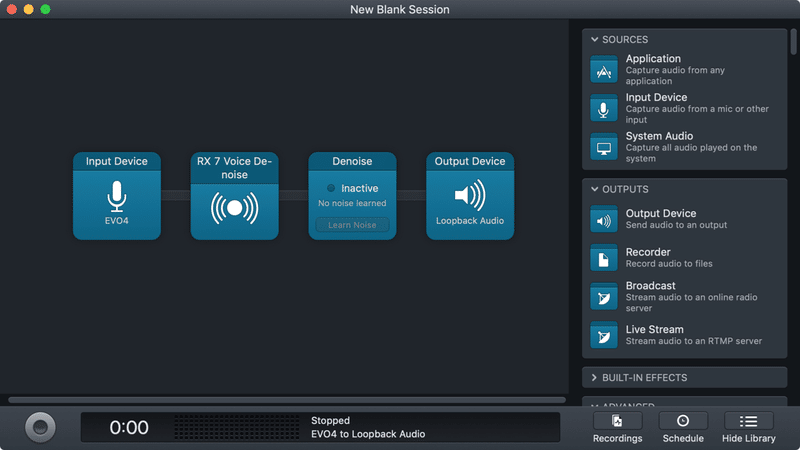Collapse the SOURCES section

(x=594, y=39)
